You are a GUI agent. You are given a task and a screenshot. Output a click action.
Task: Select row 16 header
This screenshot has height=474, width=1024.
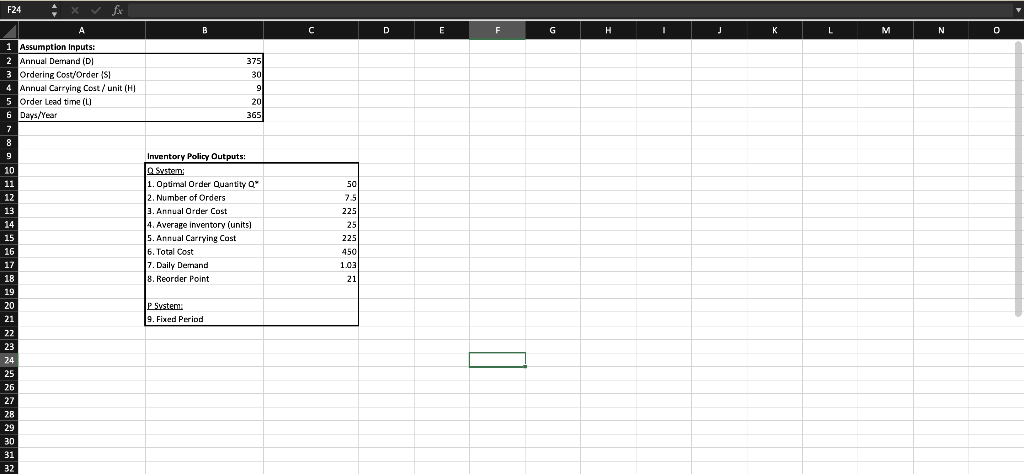point(9,251)
